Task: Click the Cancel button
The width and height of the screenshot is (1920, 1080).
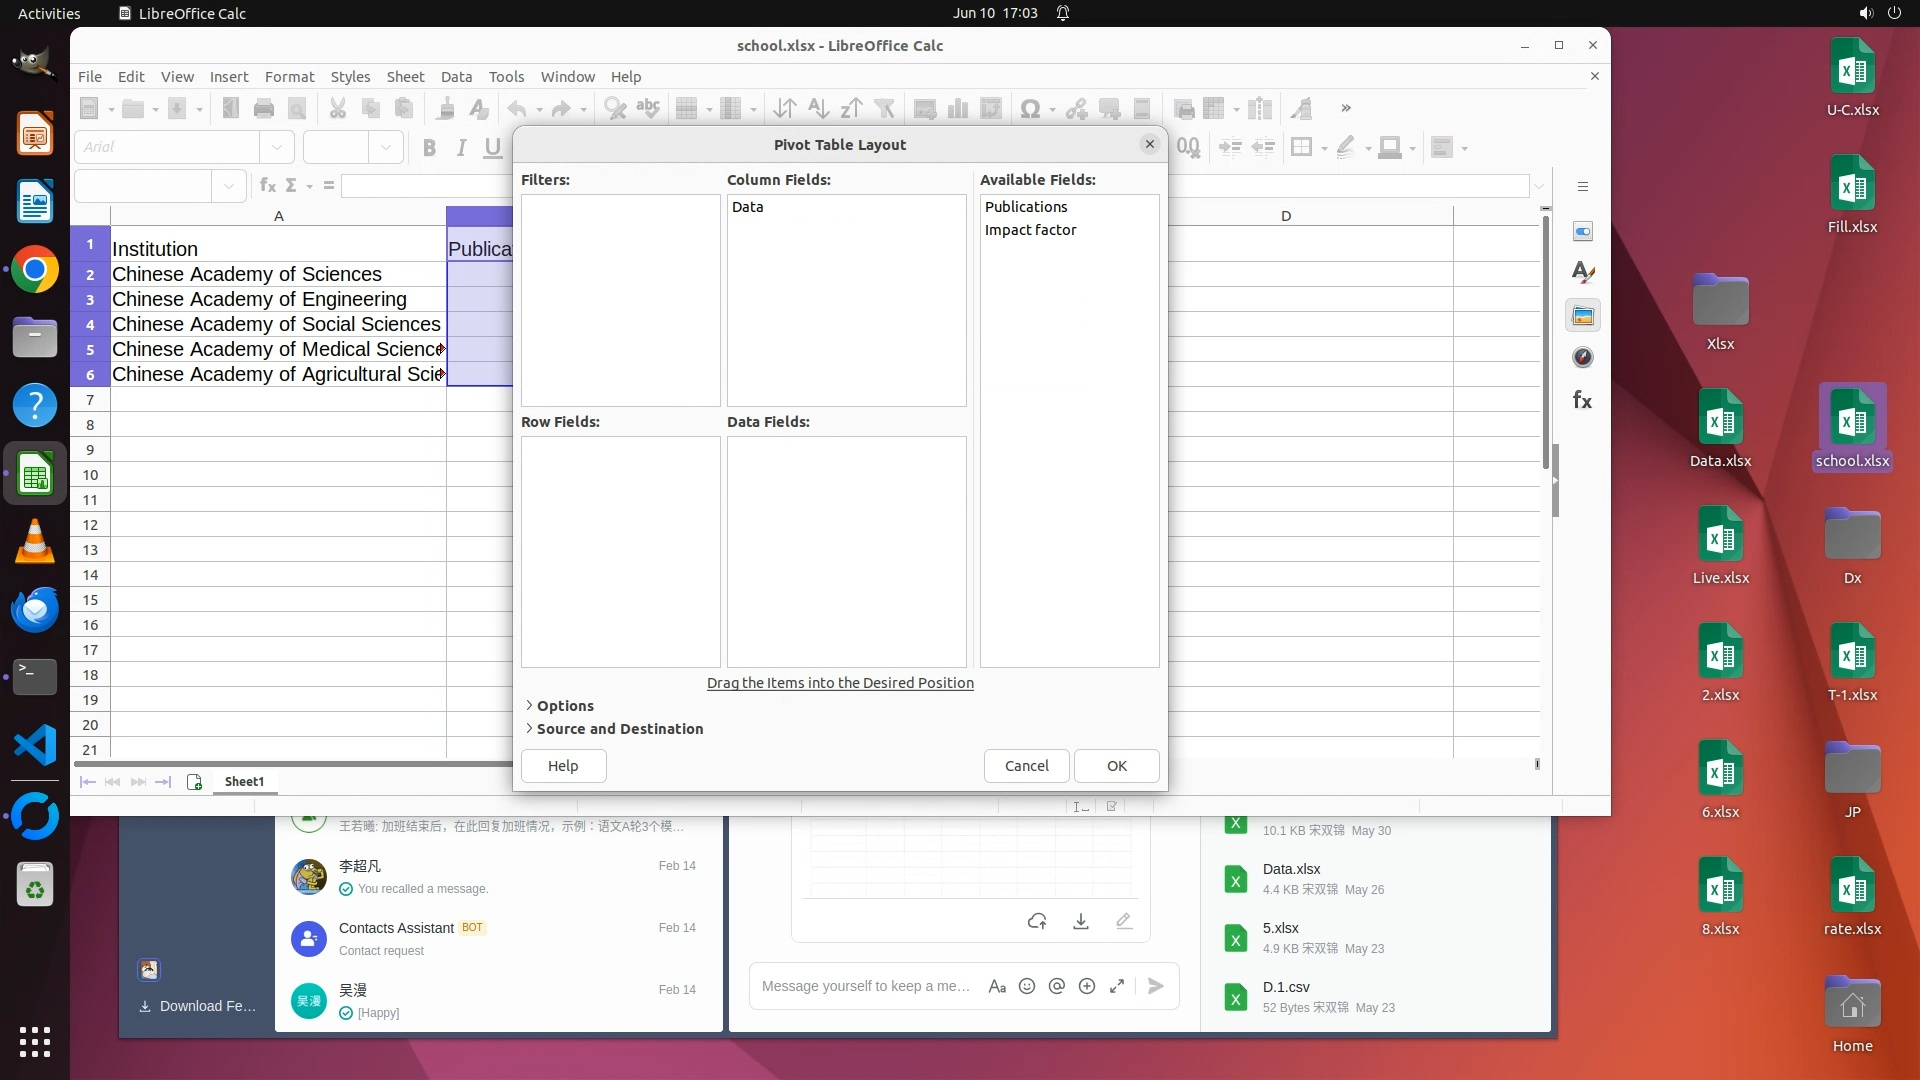Action: coord(1026,766)
